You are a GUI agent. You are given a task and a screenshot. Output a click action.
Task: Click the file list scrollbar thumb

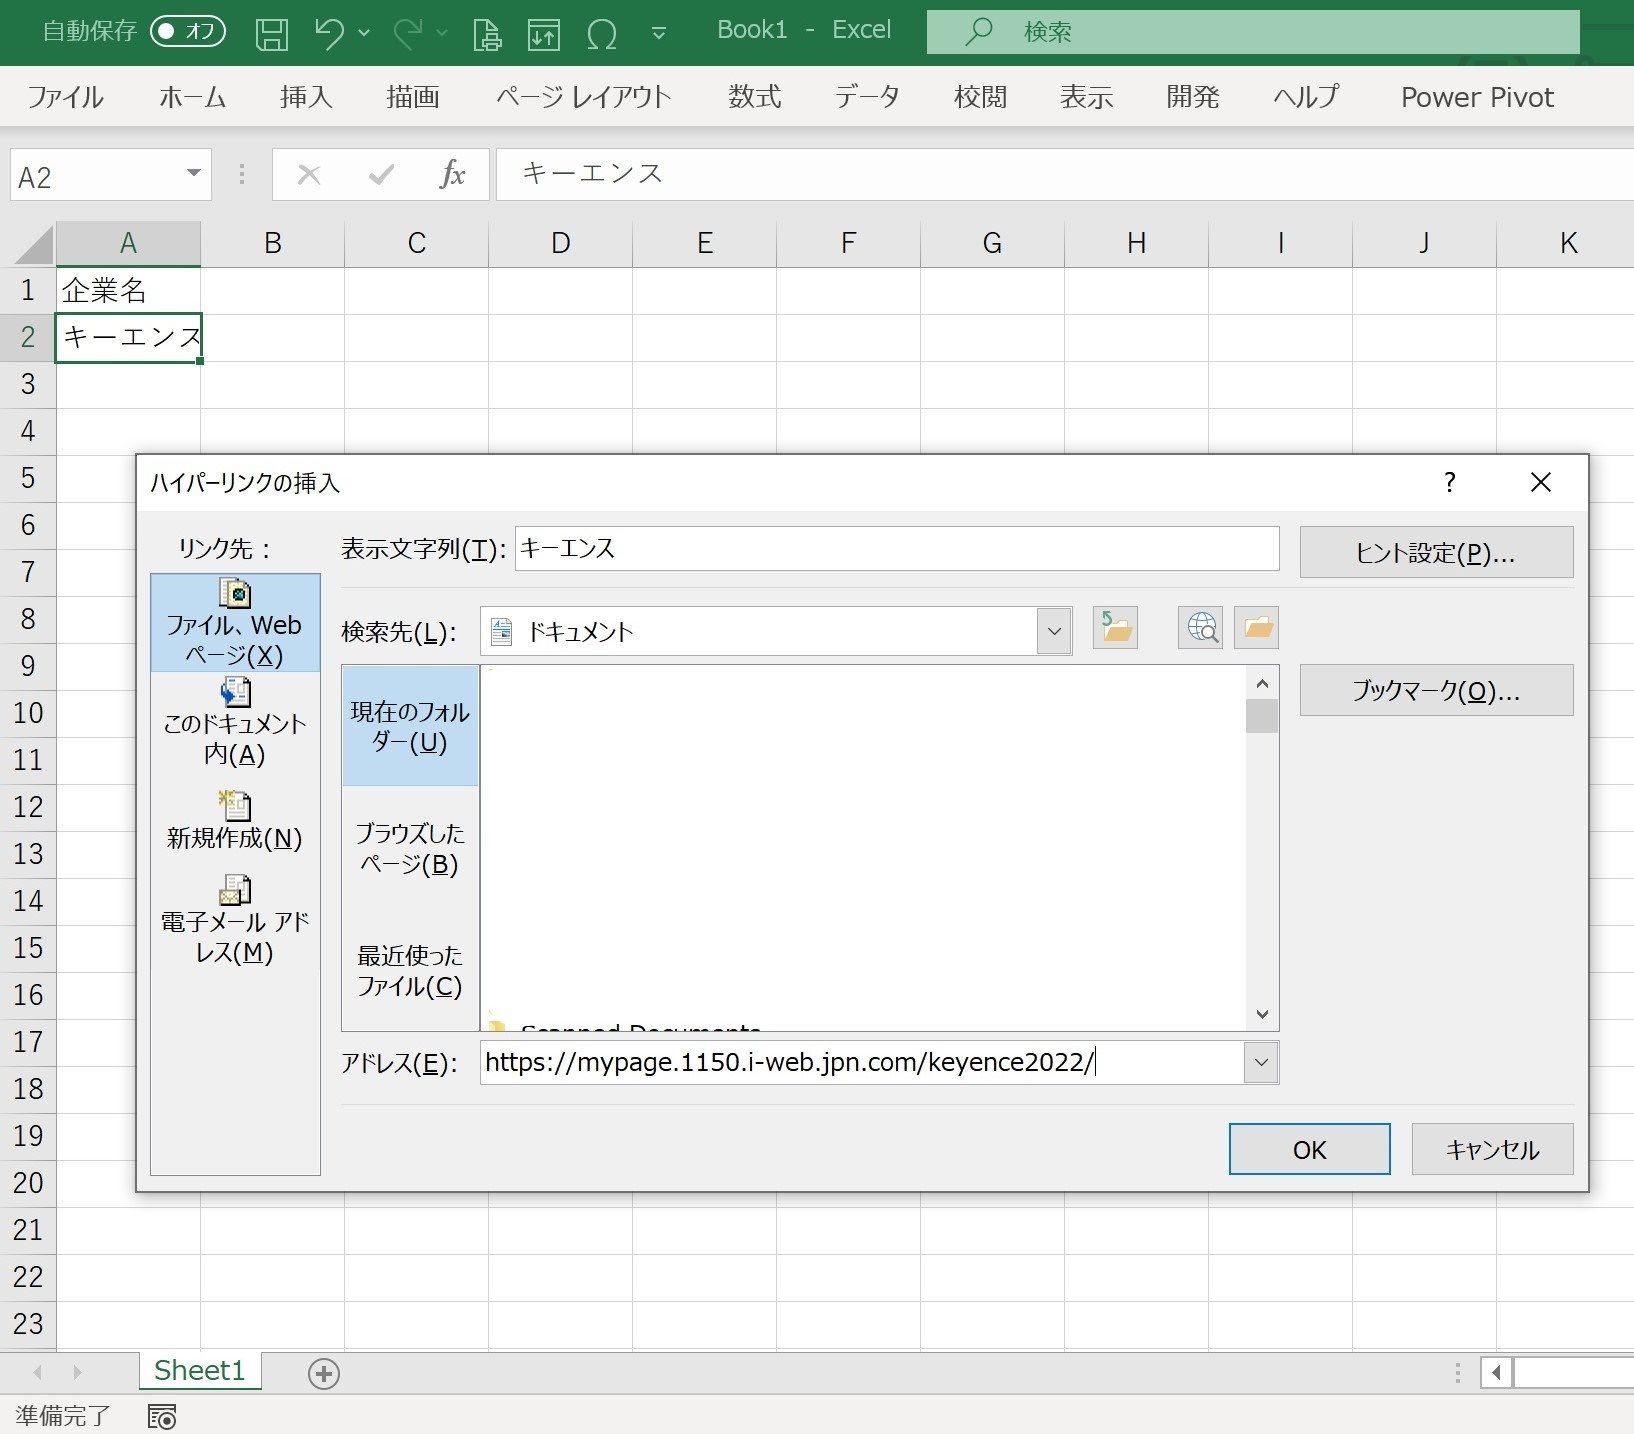pos(1262,716)
